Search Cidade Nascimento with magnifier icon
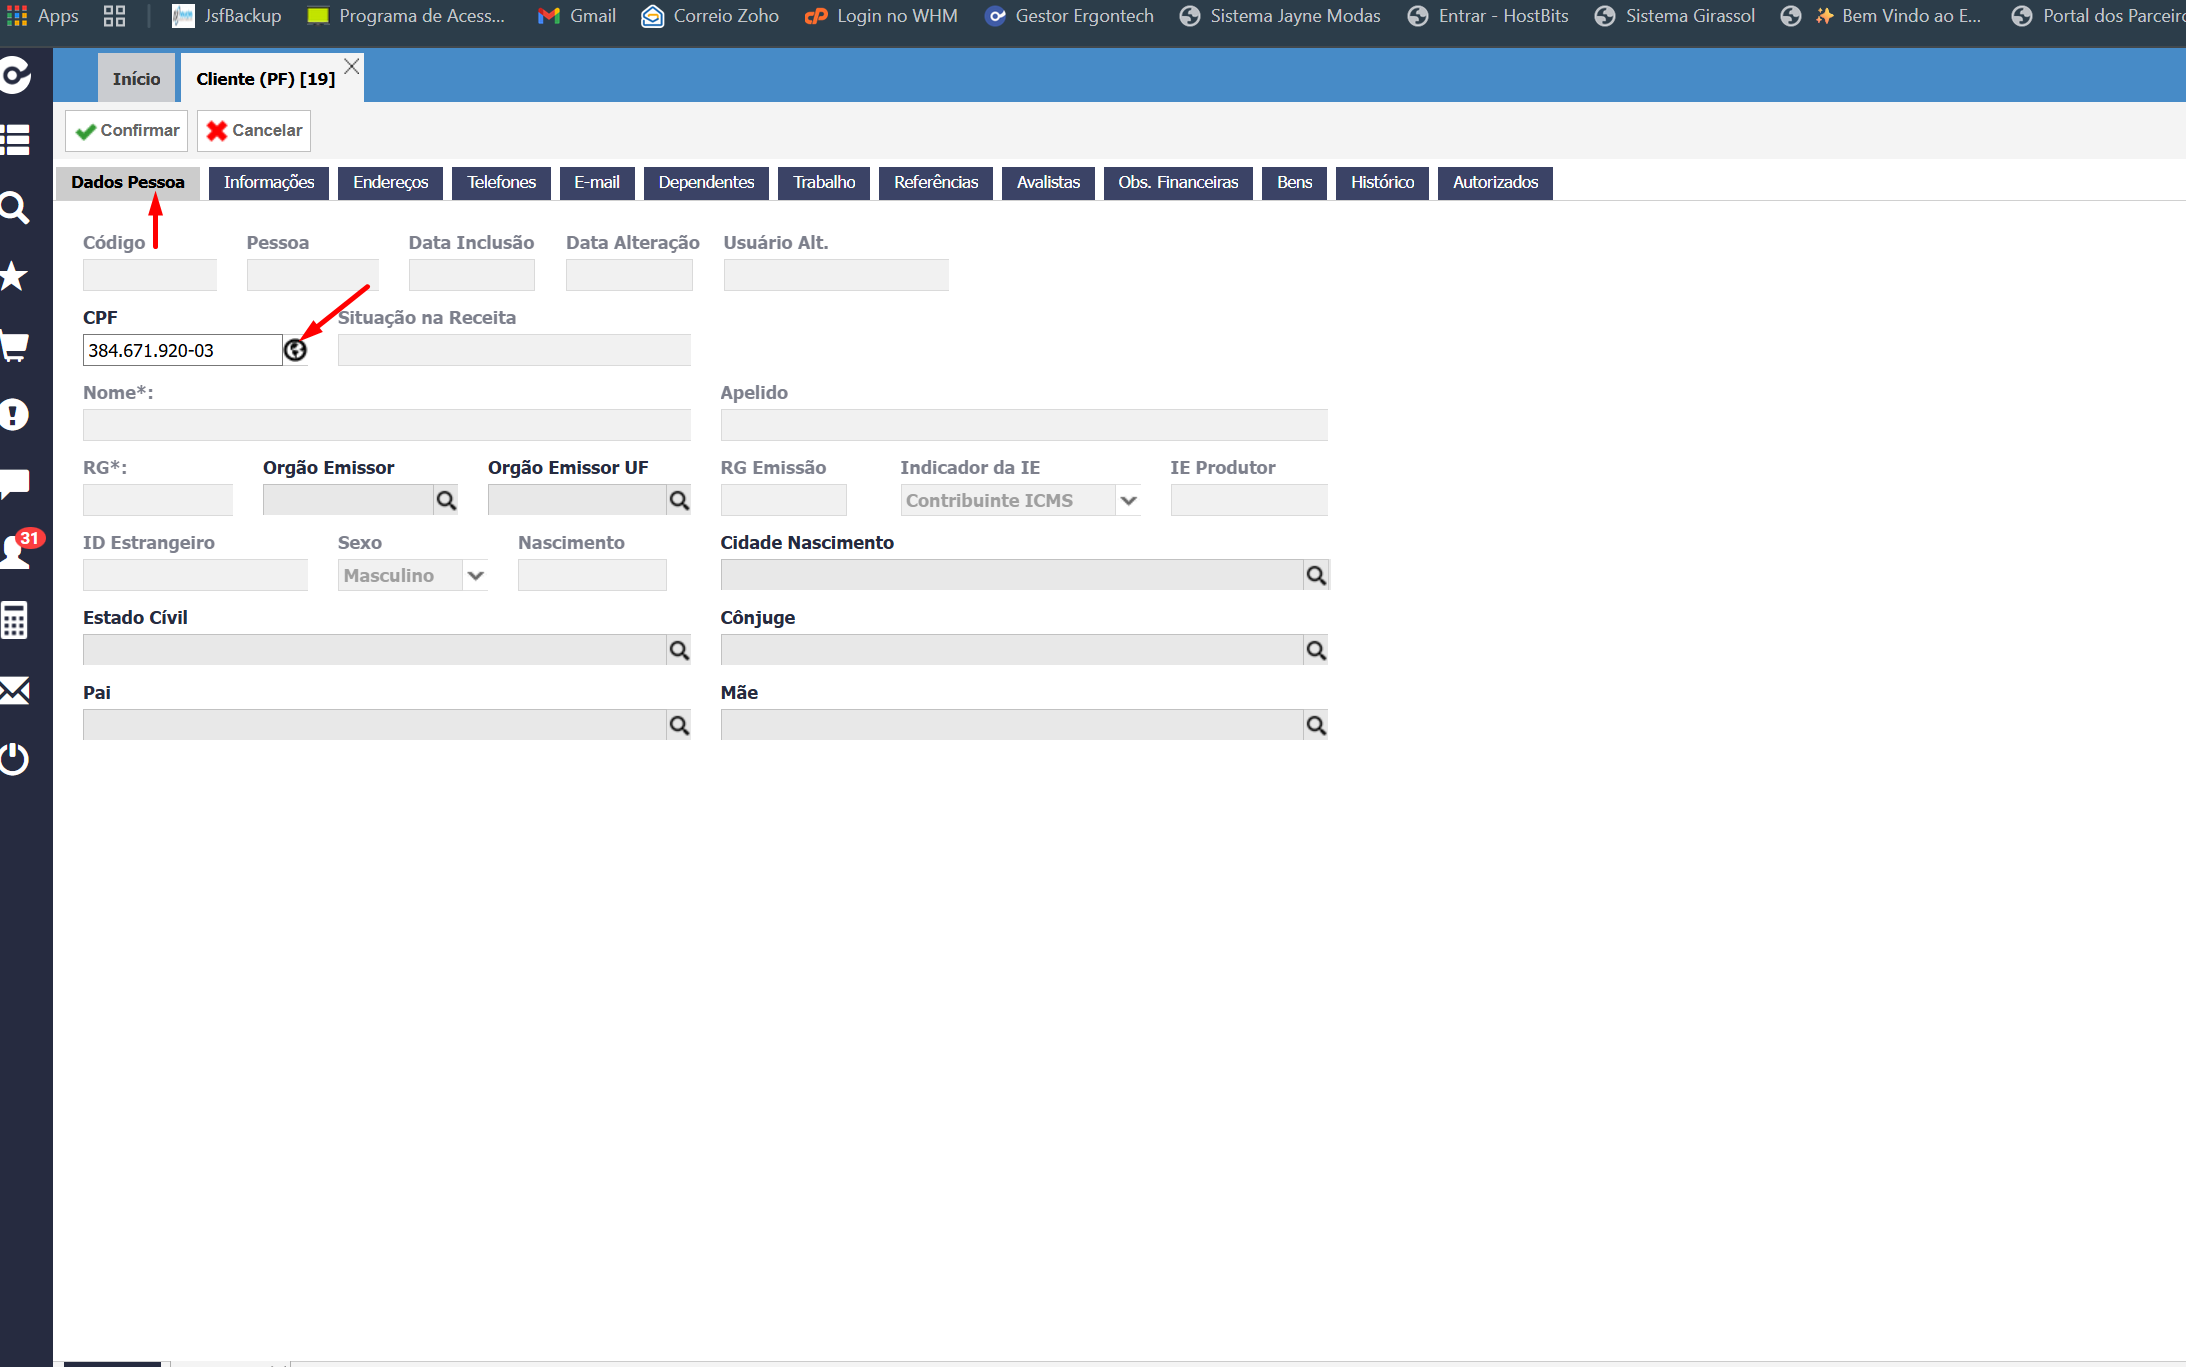The image size is (2186, 1367). 1316,575
